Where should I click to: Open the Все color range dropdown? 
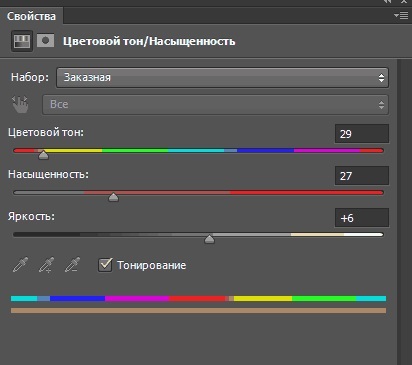[215, 105]
